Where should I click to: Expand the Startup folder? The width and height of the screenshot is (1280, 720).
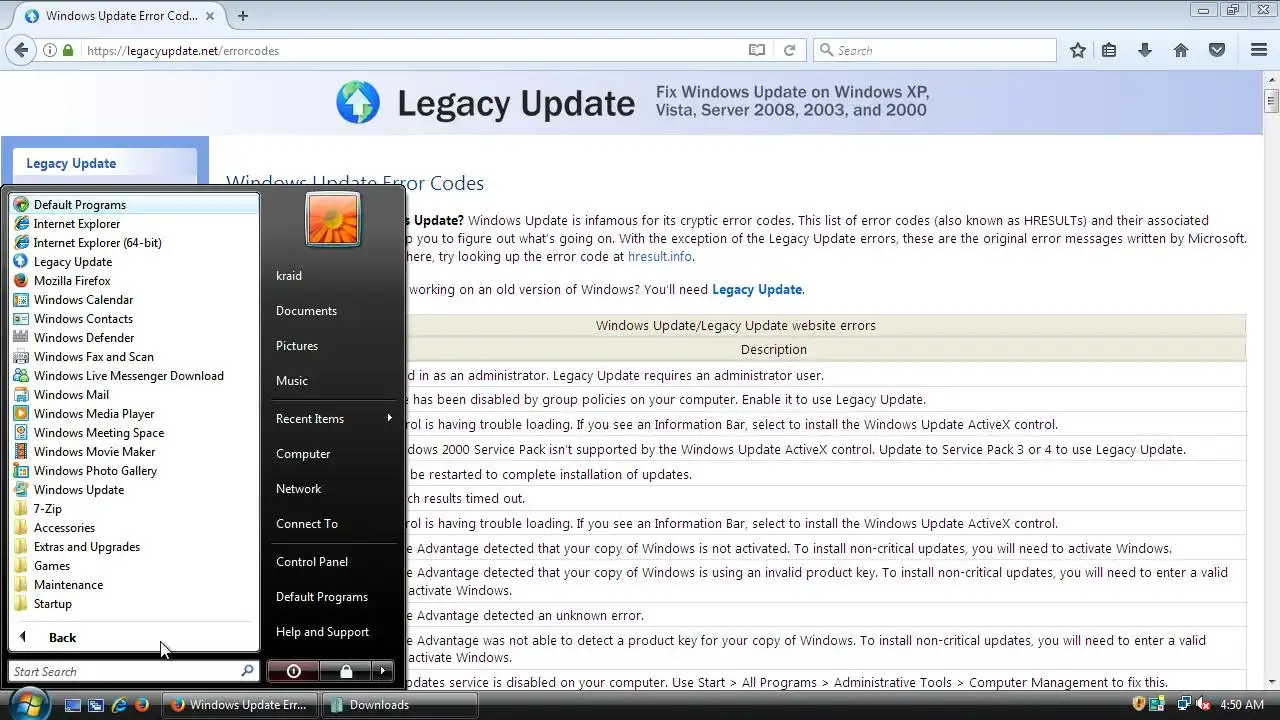[x=134, y=603]
